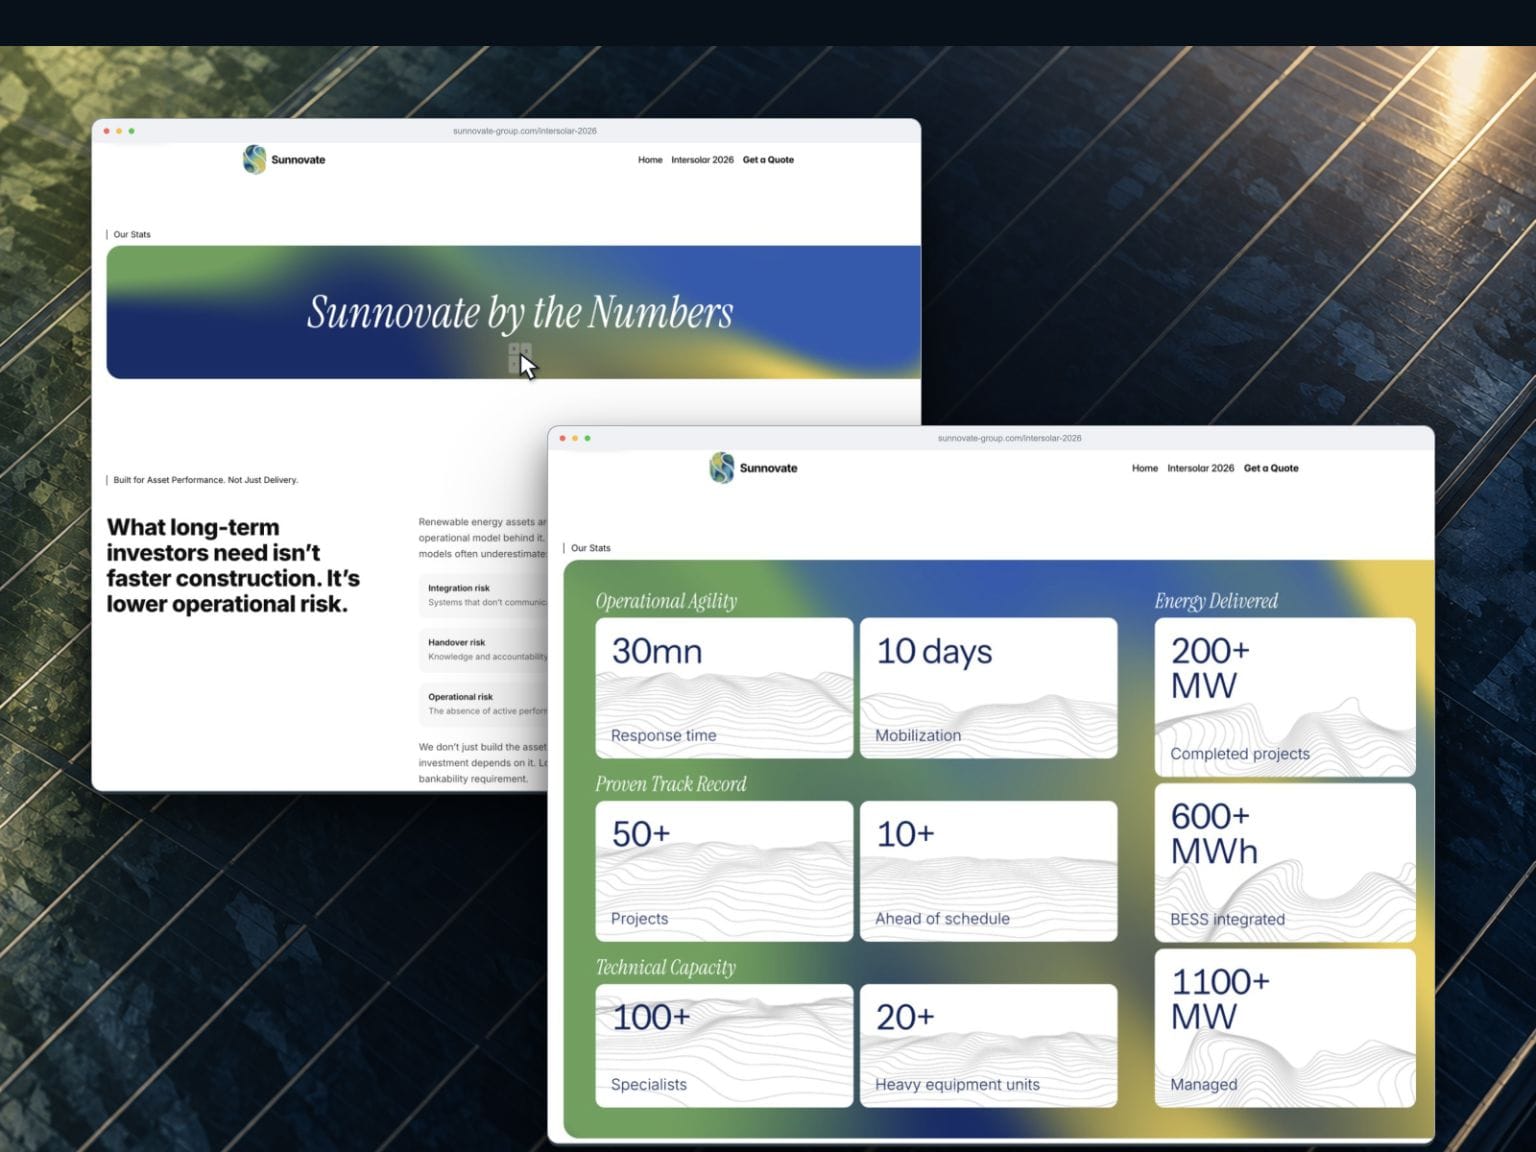Open Intersolar 2026 in the front window navigation
1536x1152 pixels.
click(1200, 468)
